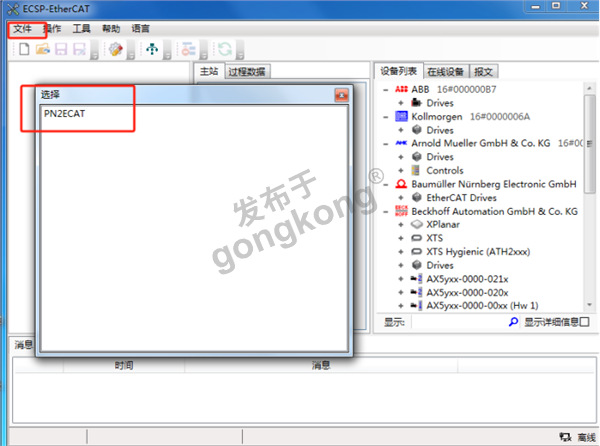Screen dimensions: 600x446
Task: Select PN2ECAT in the 选择 dialog
Action: (64, 114)
